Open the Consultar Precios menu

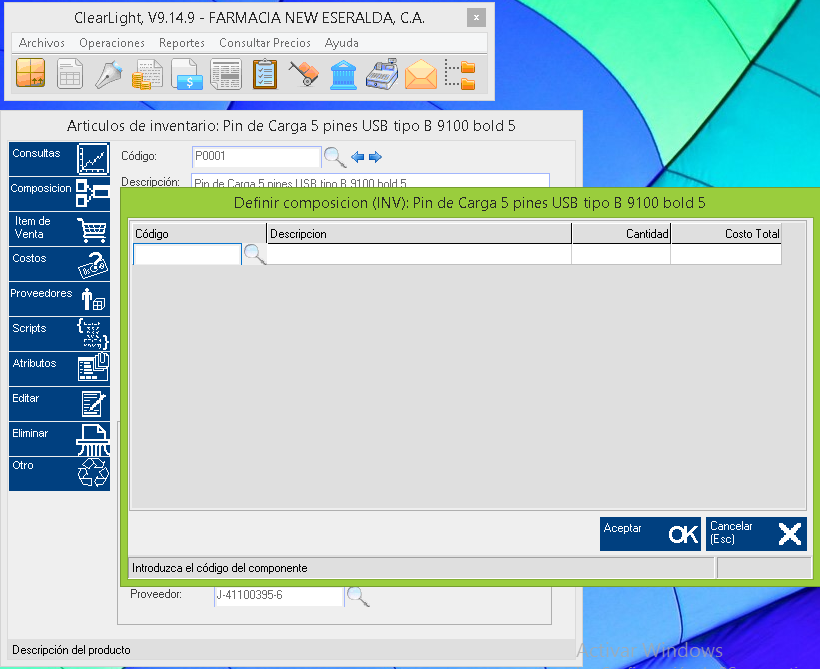(265, 43)
